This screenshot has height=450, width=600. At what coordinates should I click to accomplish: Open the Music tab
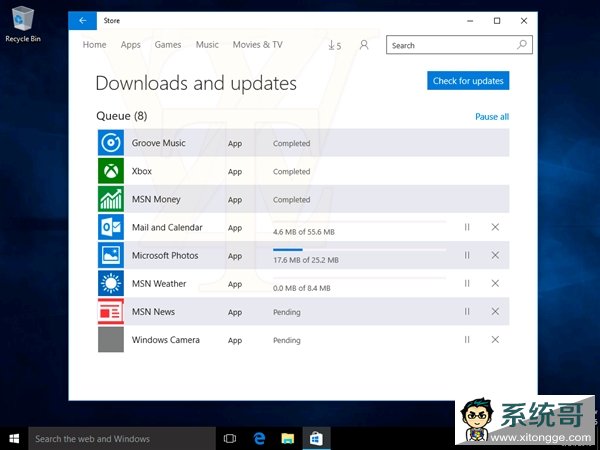pos(207,45)
